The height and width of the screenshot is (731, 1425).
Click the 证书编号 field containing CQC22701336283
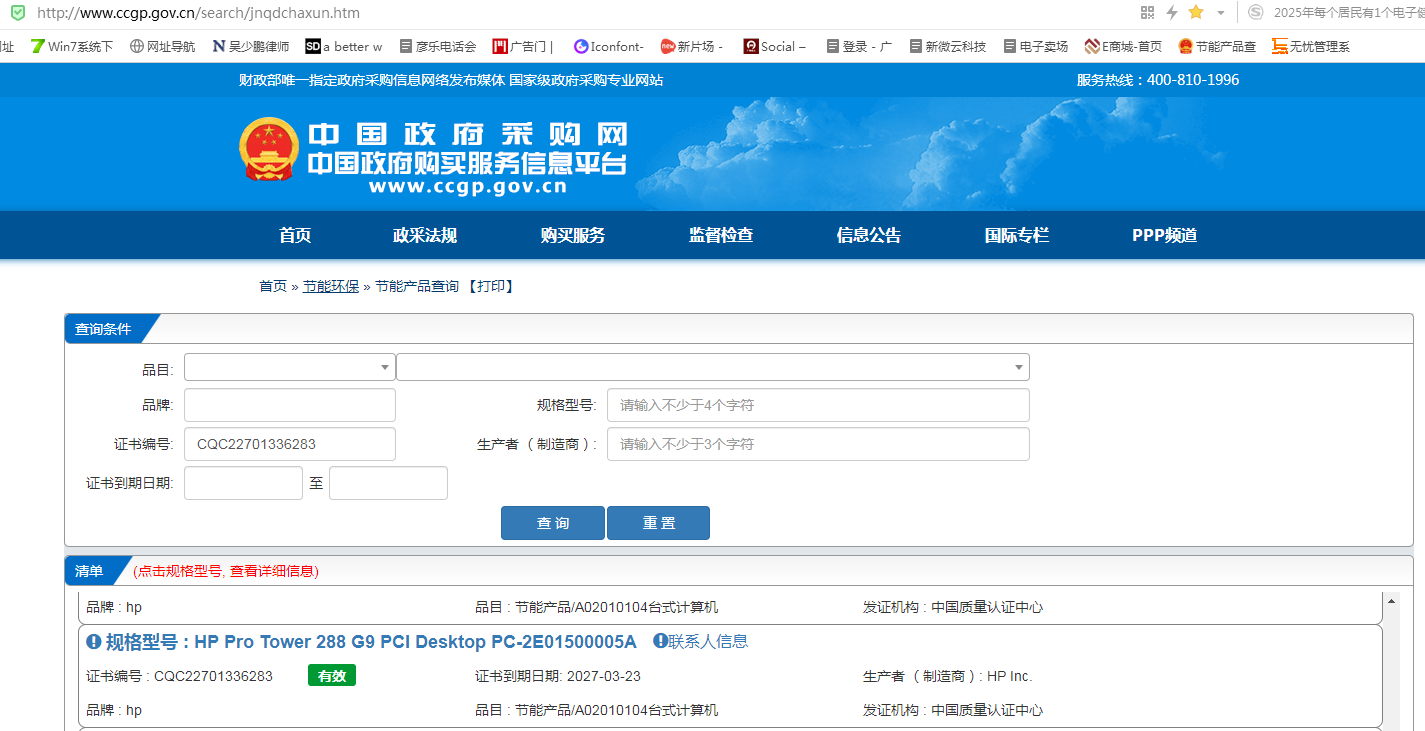(x=290, y=444)
